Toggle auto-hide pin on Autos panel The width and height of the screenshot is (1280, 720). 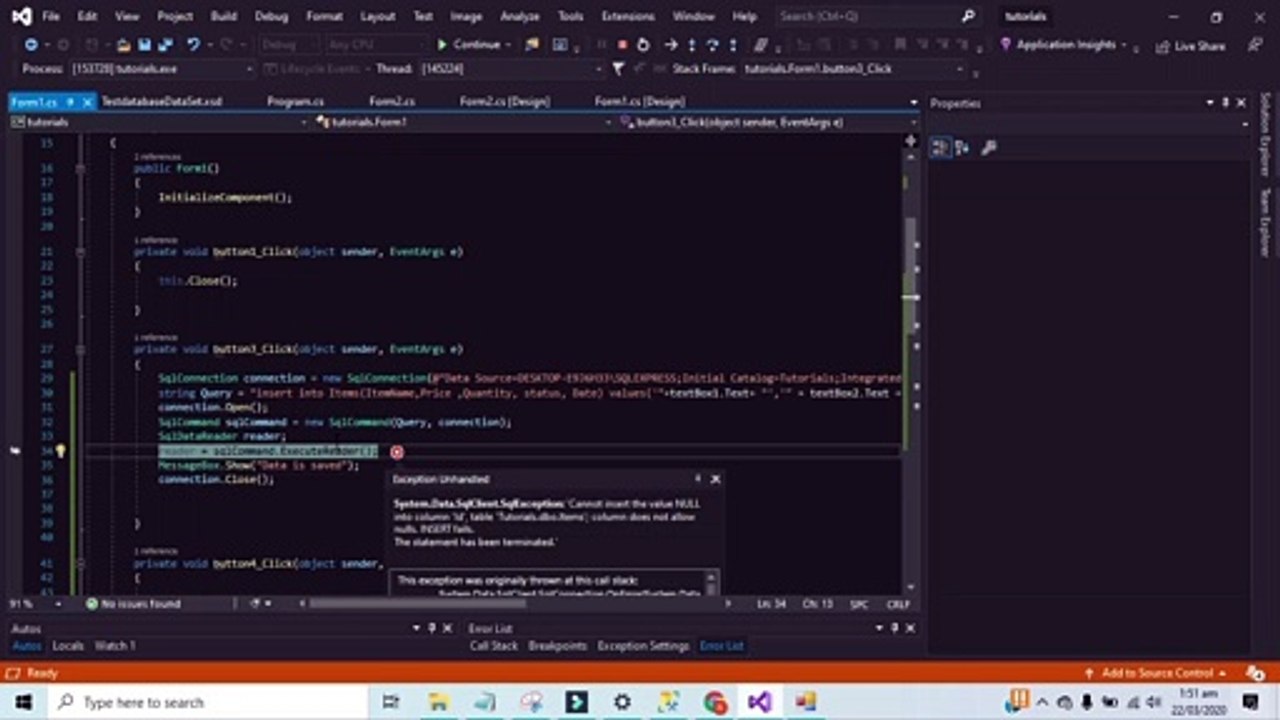click(432, 628)
